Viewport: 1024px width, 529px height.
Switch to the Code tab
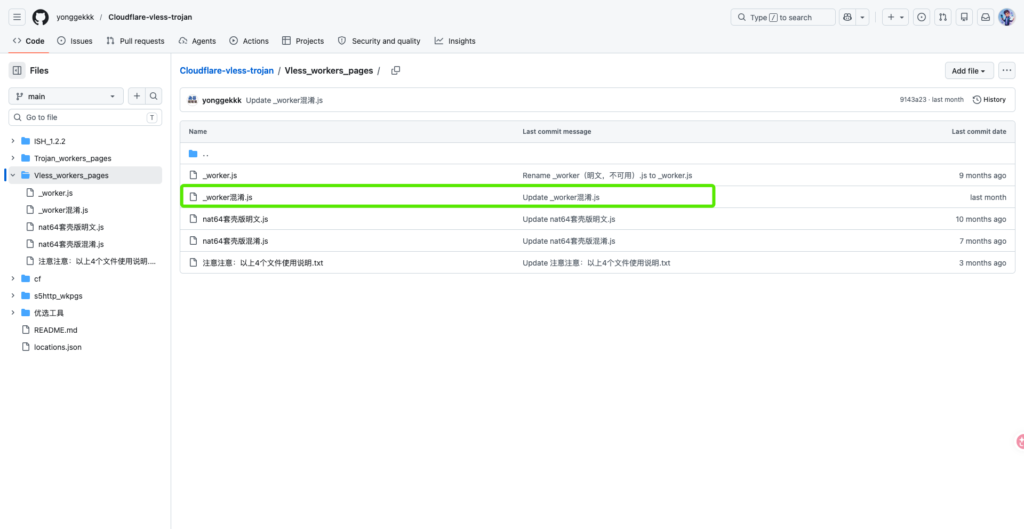[29, 40]
